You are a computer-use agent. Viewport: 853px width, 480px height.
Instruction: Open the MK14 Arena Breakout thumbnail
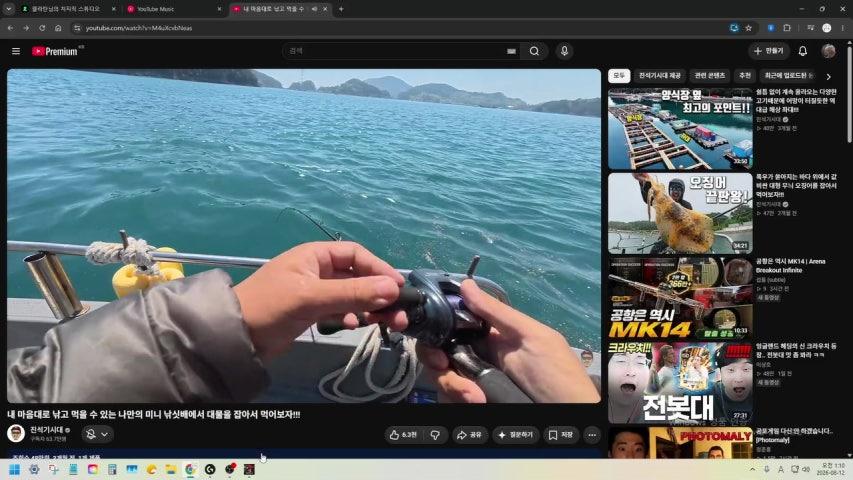pos(680,298)
